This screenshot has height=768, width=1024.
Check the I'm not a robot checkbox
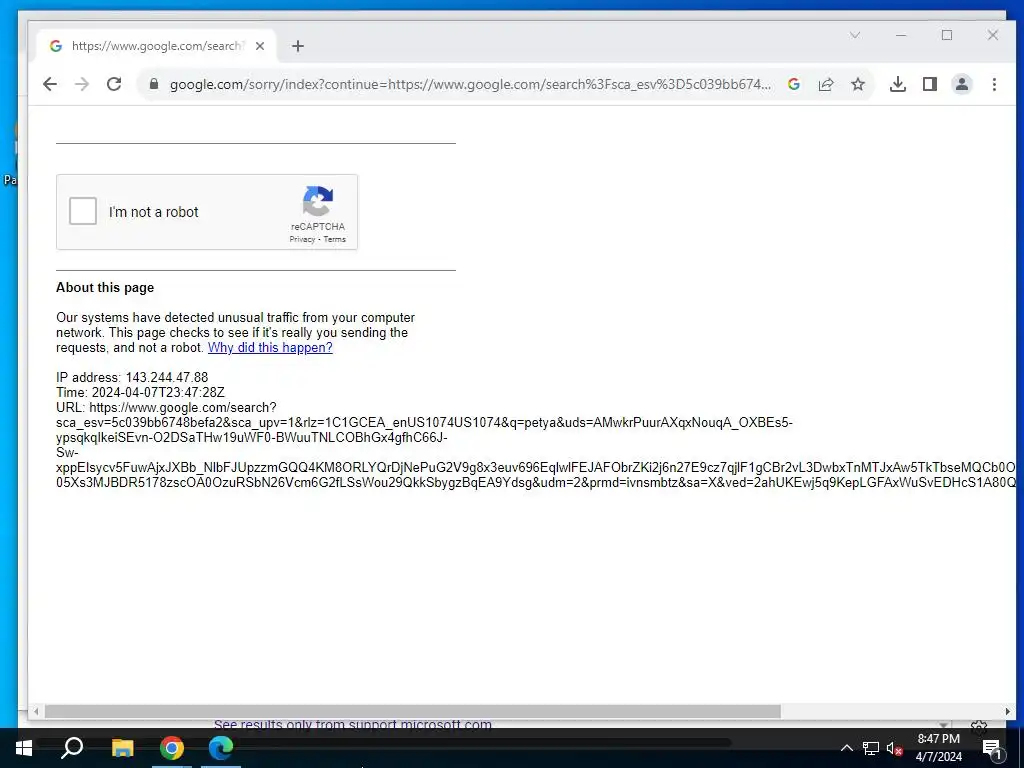click(x=83, y=211)
